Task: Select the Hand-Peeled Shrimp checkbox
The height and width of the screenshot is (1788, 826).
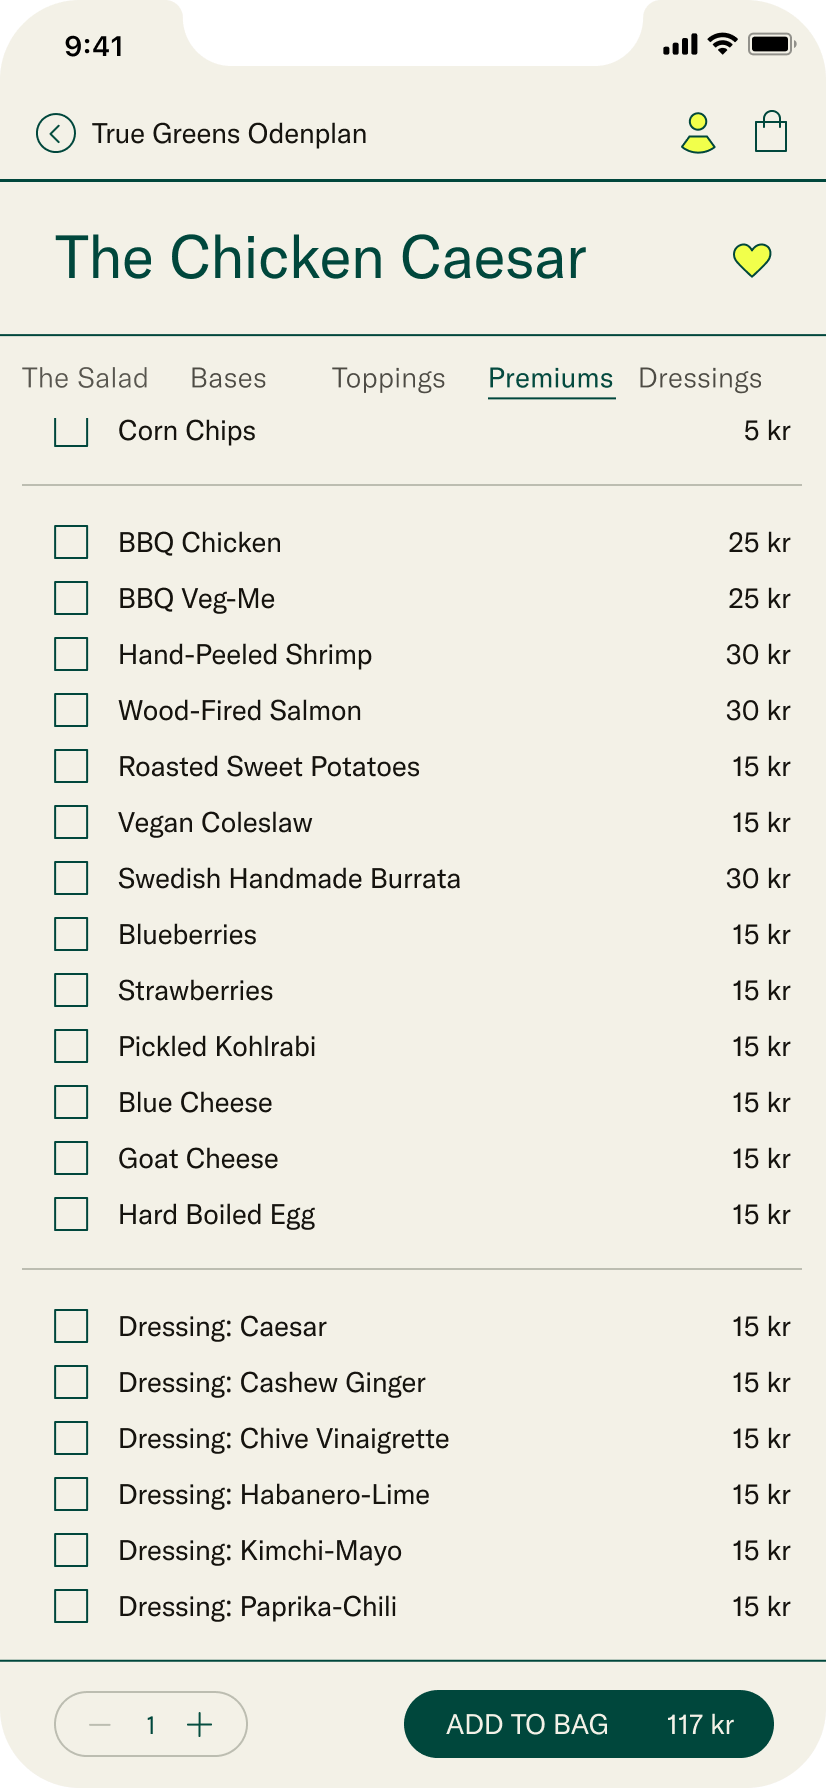Action: [71, 654]
